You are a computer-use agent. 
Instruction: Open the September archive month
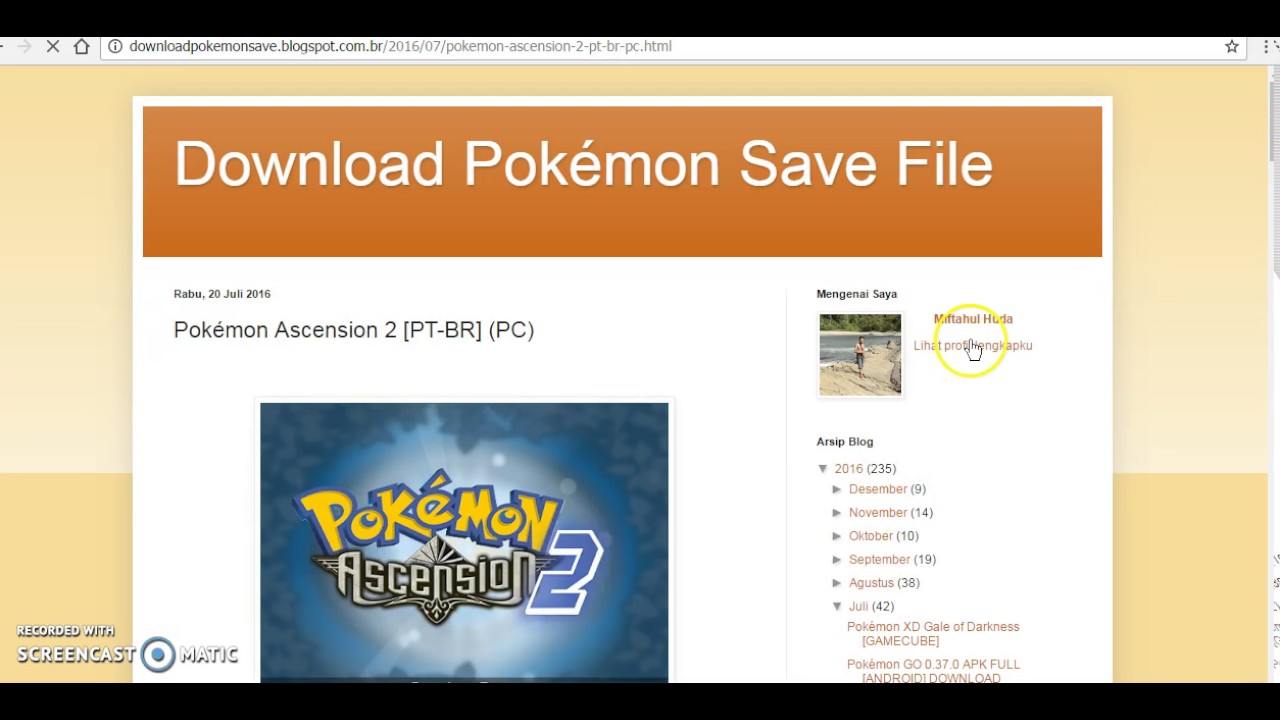point(880,560)
